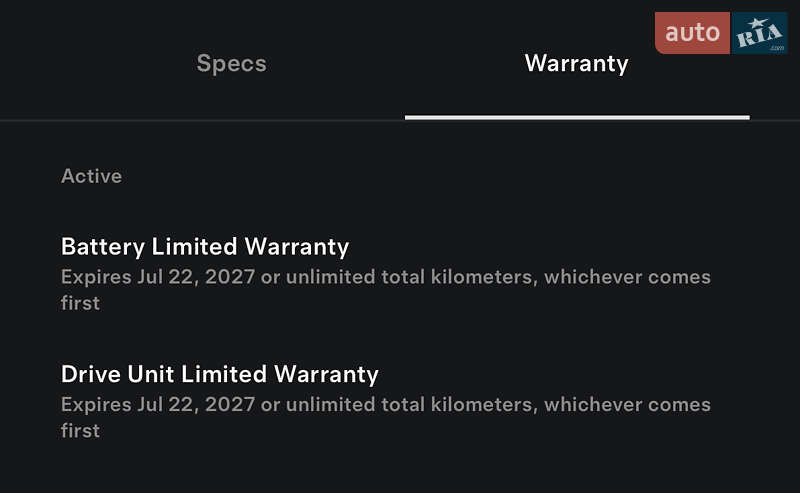Click the star in the RIA logo
Viewport: 800px width, 493px height.
pos(758,23)
